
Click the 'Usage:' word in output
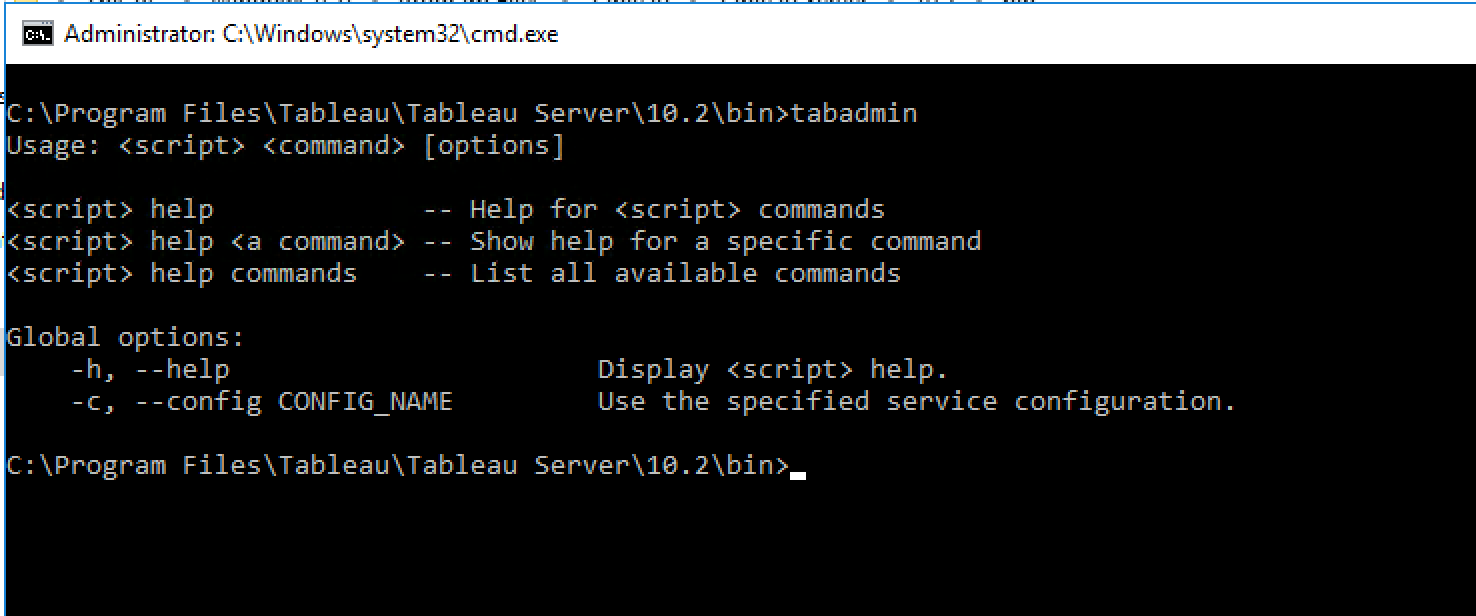pos(54,146)
